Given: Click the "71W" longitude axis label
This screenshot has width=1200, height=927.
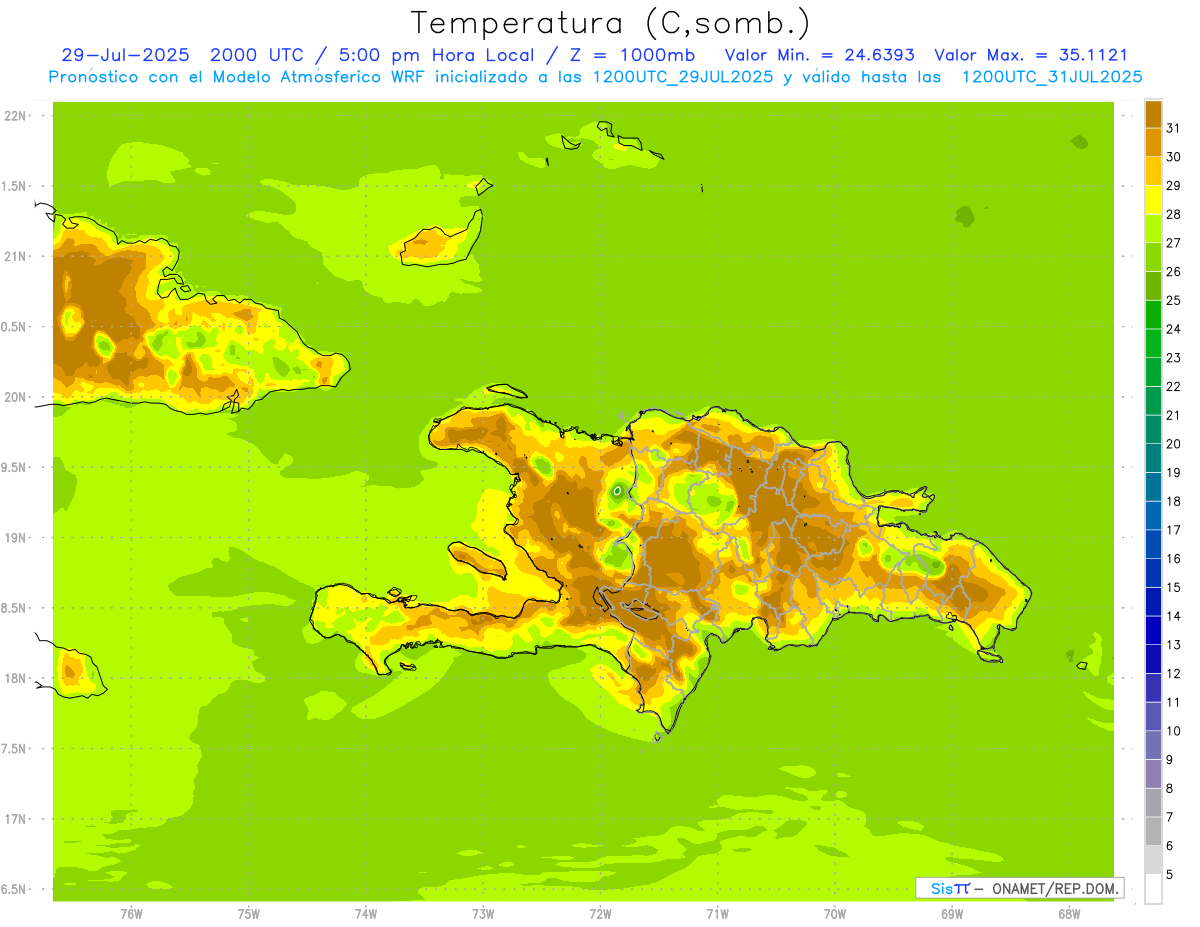Looking at the screenshot, I should tap(717, 914).
